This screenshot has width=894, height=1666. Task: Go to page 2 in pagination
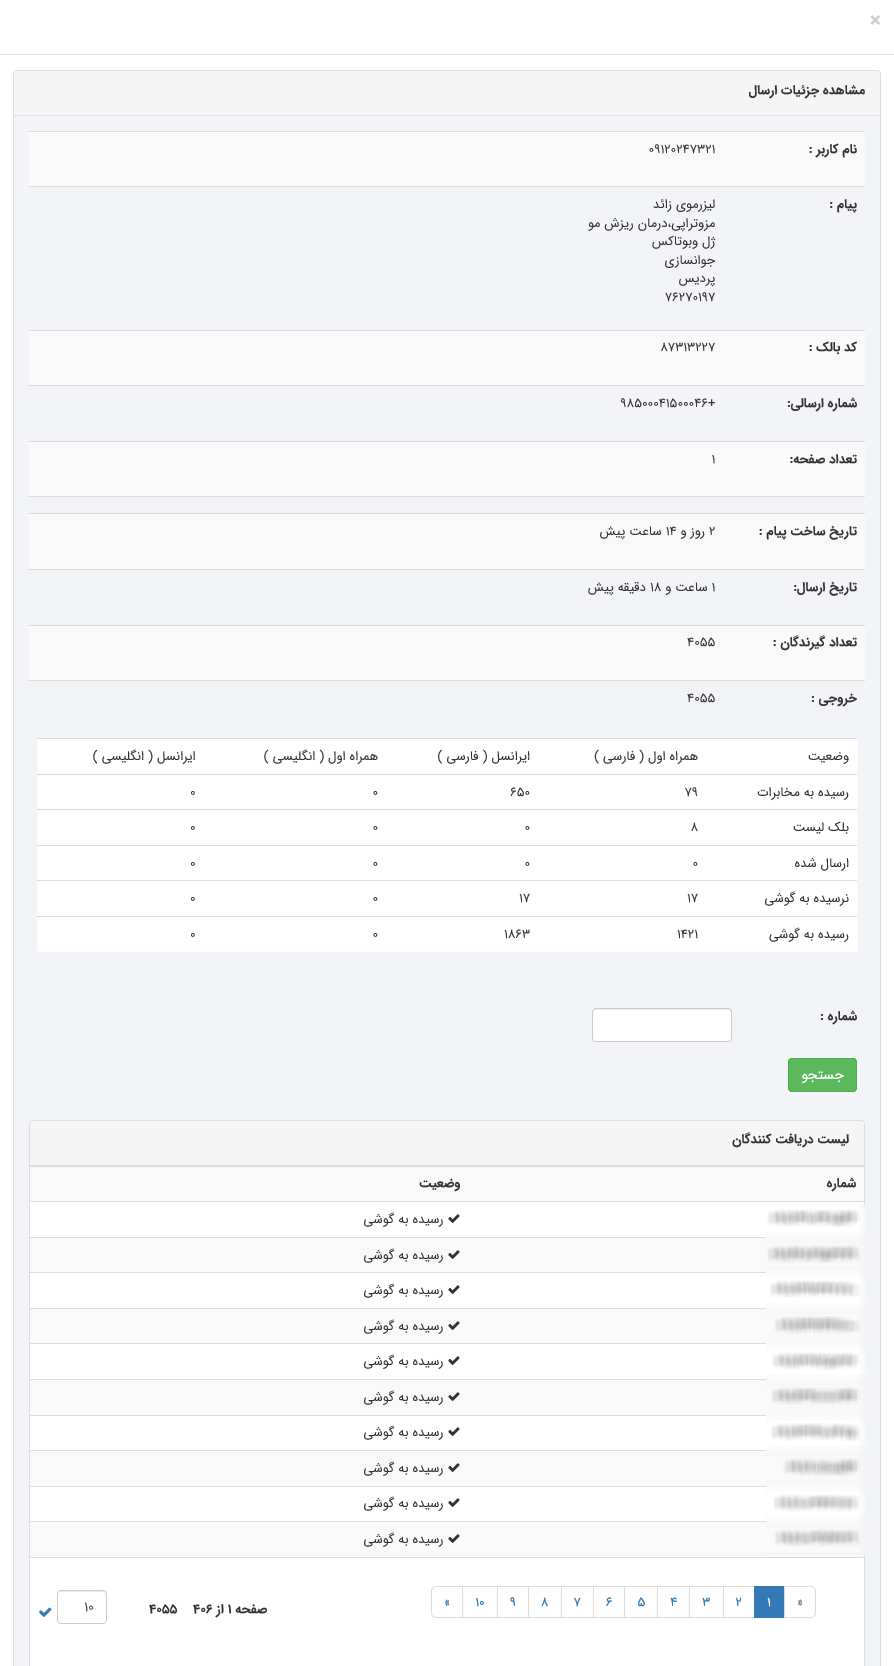click(x=738, y=1602)
